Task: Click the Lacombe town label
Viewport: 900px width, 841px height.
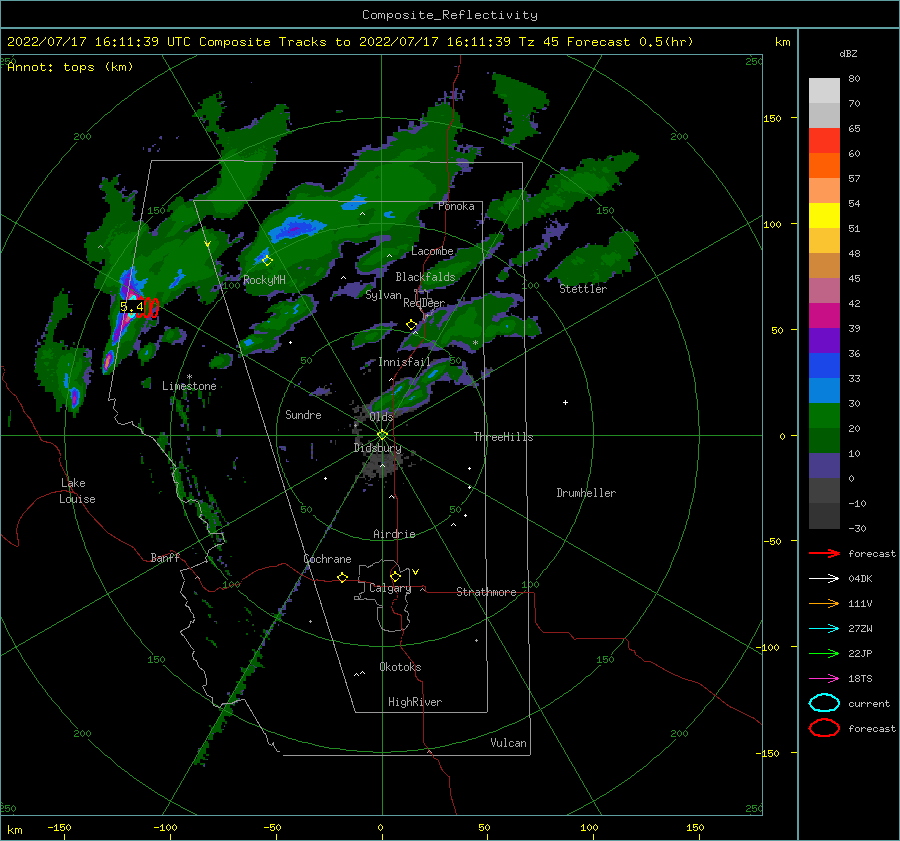Action: [432, 251]
